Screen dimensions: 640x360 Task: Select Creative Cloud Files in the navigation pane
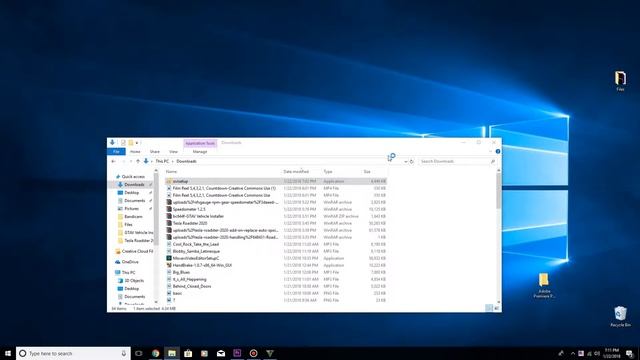click(x=138, y=251)
